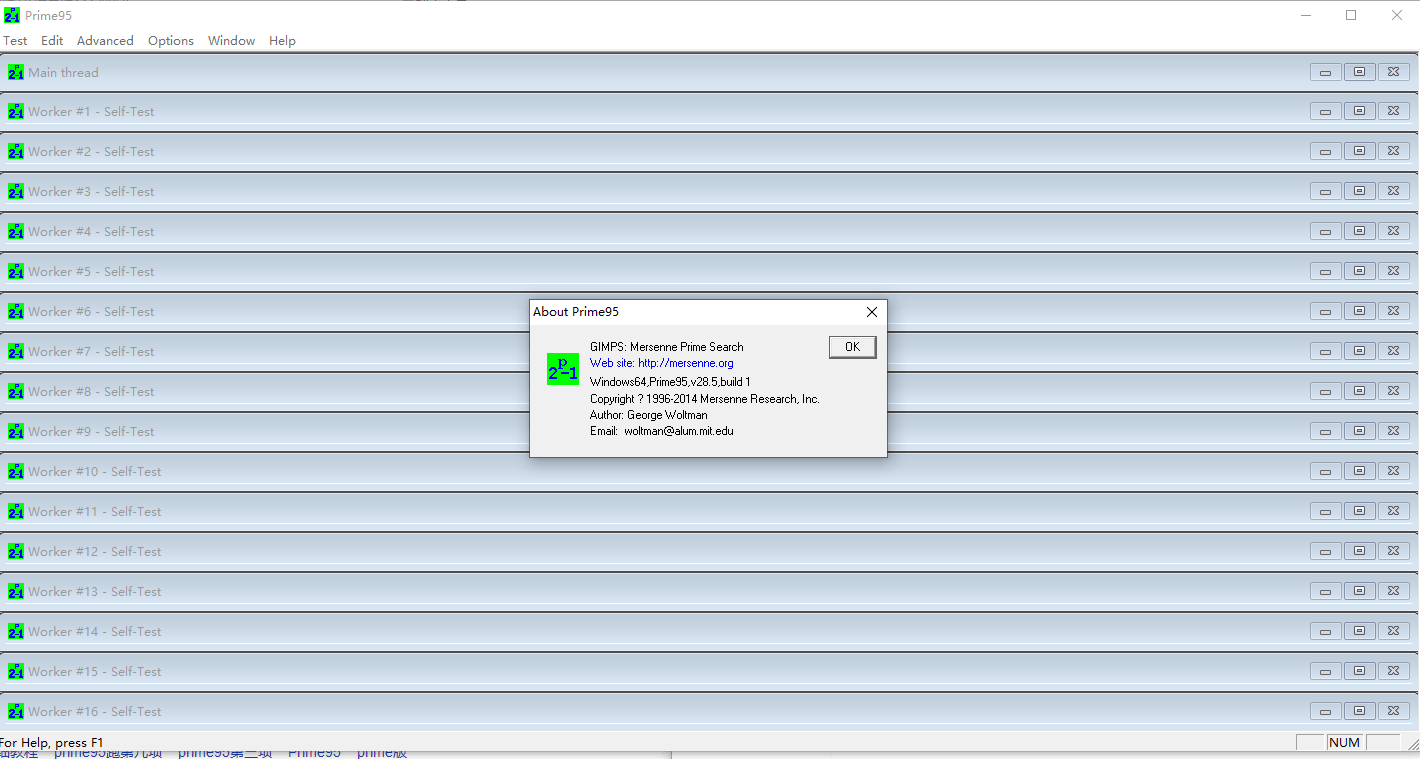
Task: Close the Worker #3 window
Action: tap(1393, 191)
